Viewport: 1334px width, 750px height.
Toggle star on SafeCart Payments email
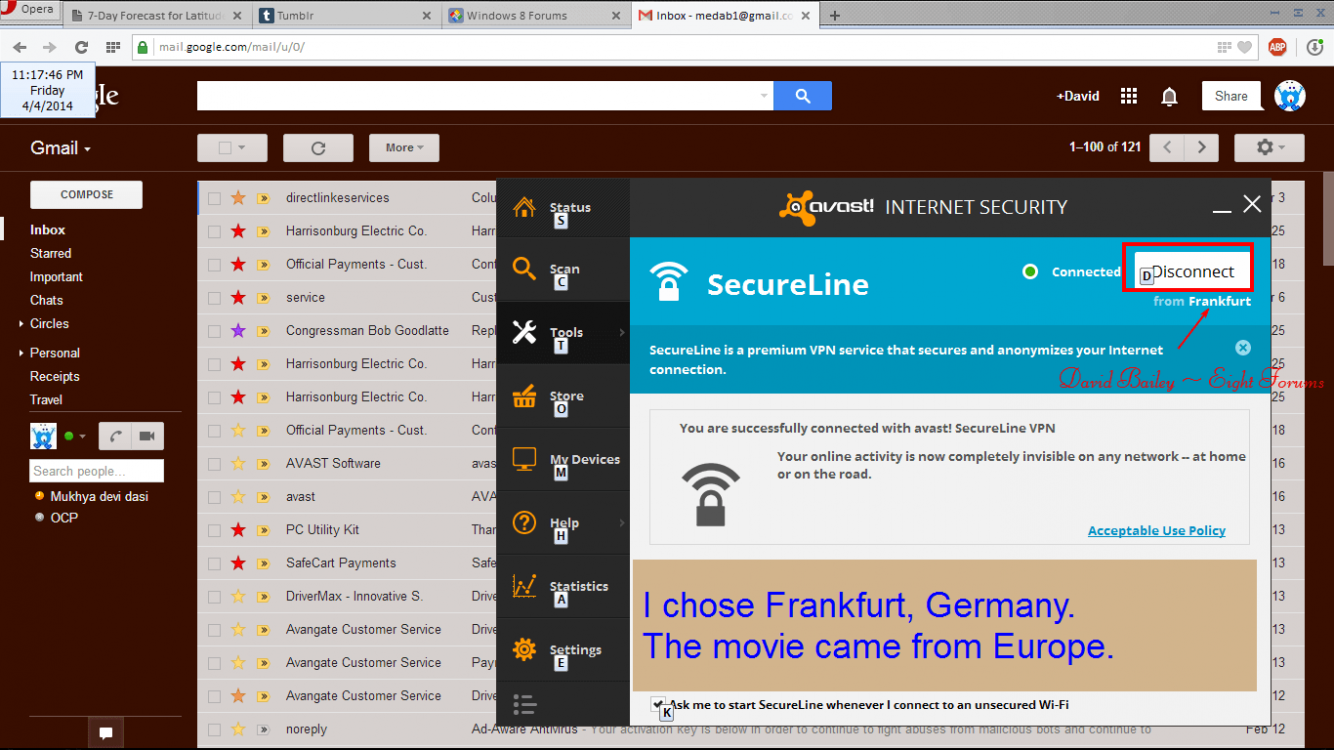tap(238, 563)
